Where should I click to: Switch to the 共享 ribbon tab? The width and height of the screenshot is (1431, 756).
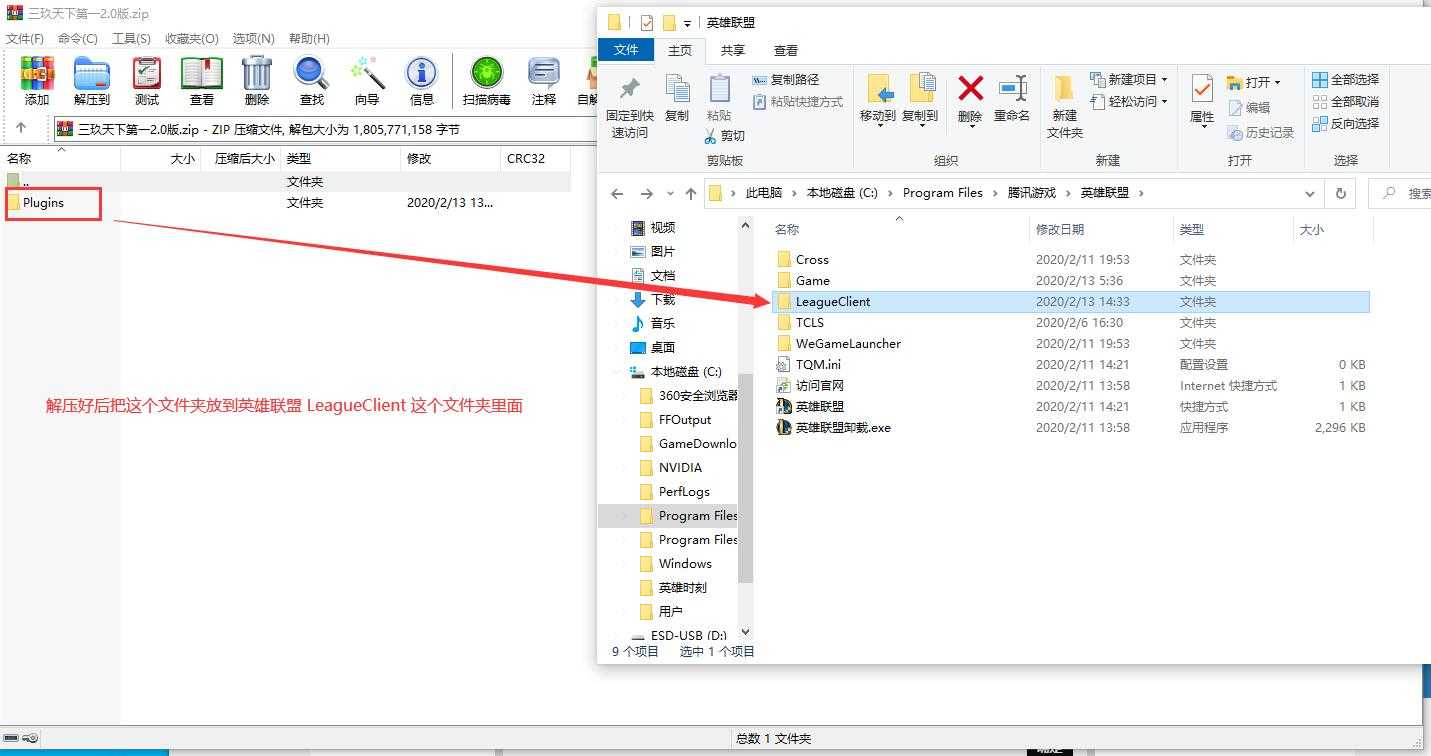pyautogui.click(x=733, y=50)
